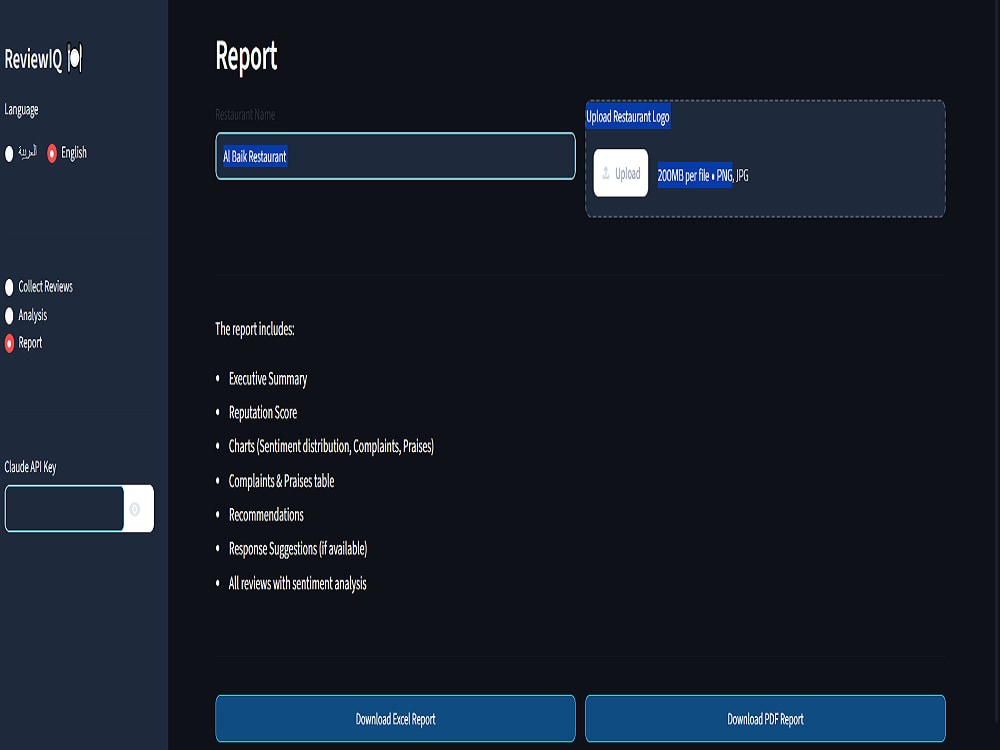Click the 'Executive Summary' bullet text
This screenshot has height=750, width=1000.
click(x=268, y=379)
